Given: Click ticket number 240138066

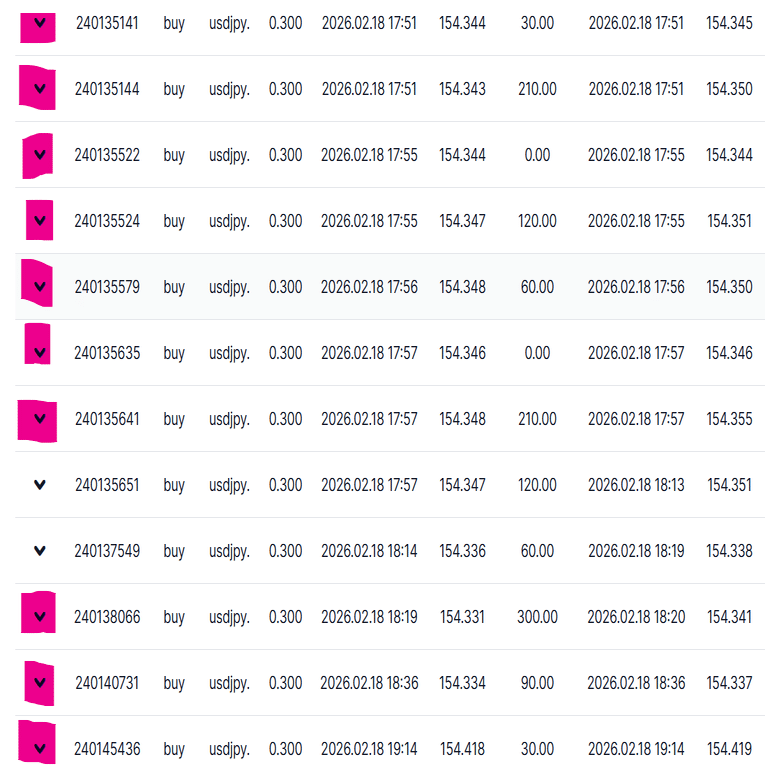Looking at the screenshot, I should 107,617.
